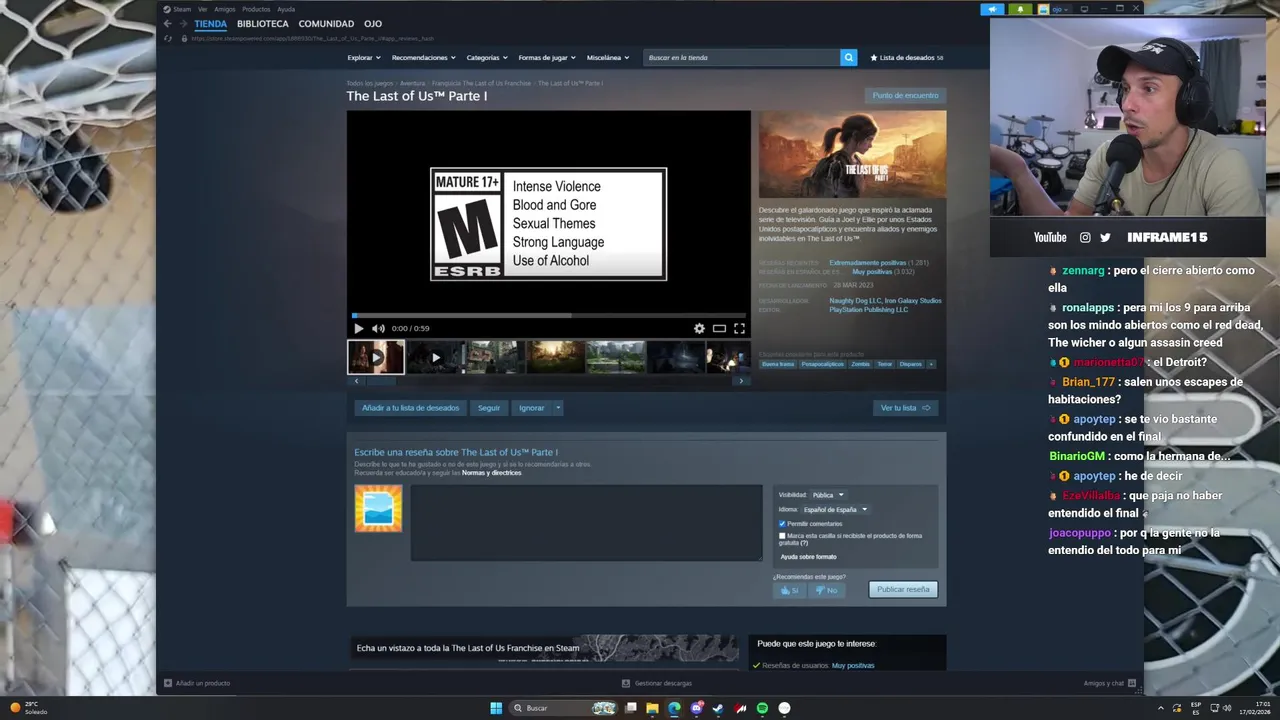The width and height of the screenshot is (1280, 720).
Task: Open Naughty Dog LLC developer link
Action: (855, 301)
